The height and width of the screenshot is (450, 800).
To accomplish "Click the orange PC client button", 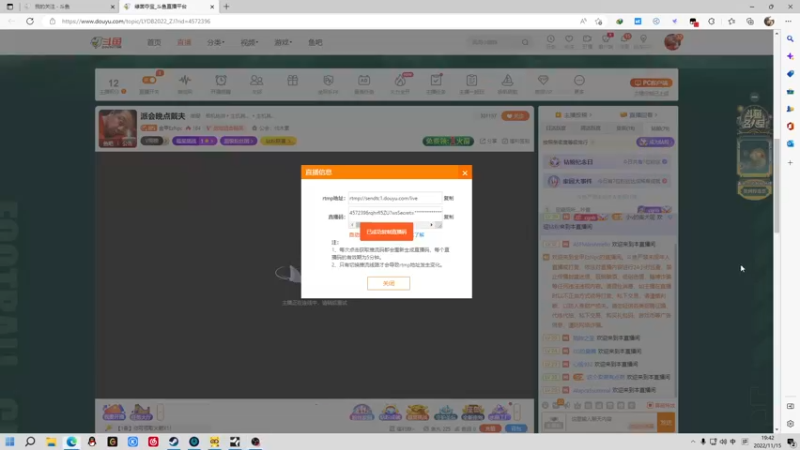I will point(651,83).
